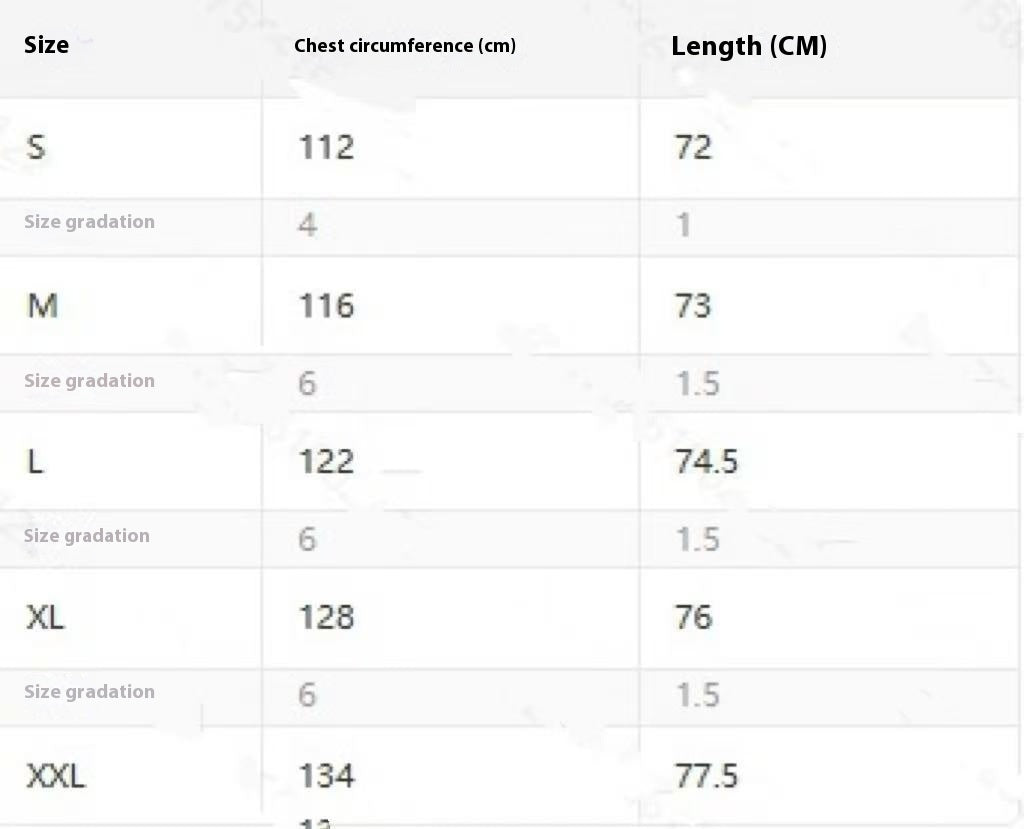Click chest value 128 for size XL
The height and width of the screenshot is (829, 1024).
click(x=326, y=617)
